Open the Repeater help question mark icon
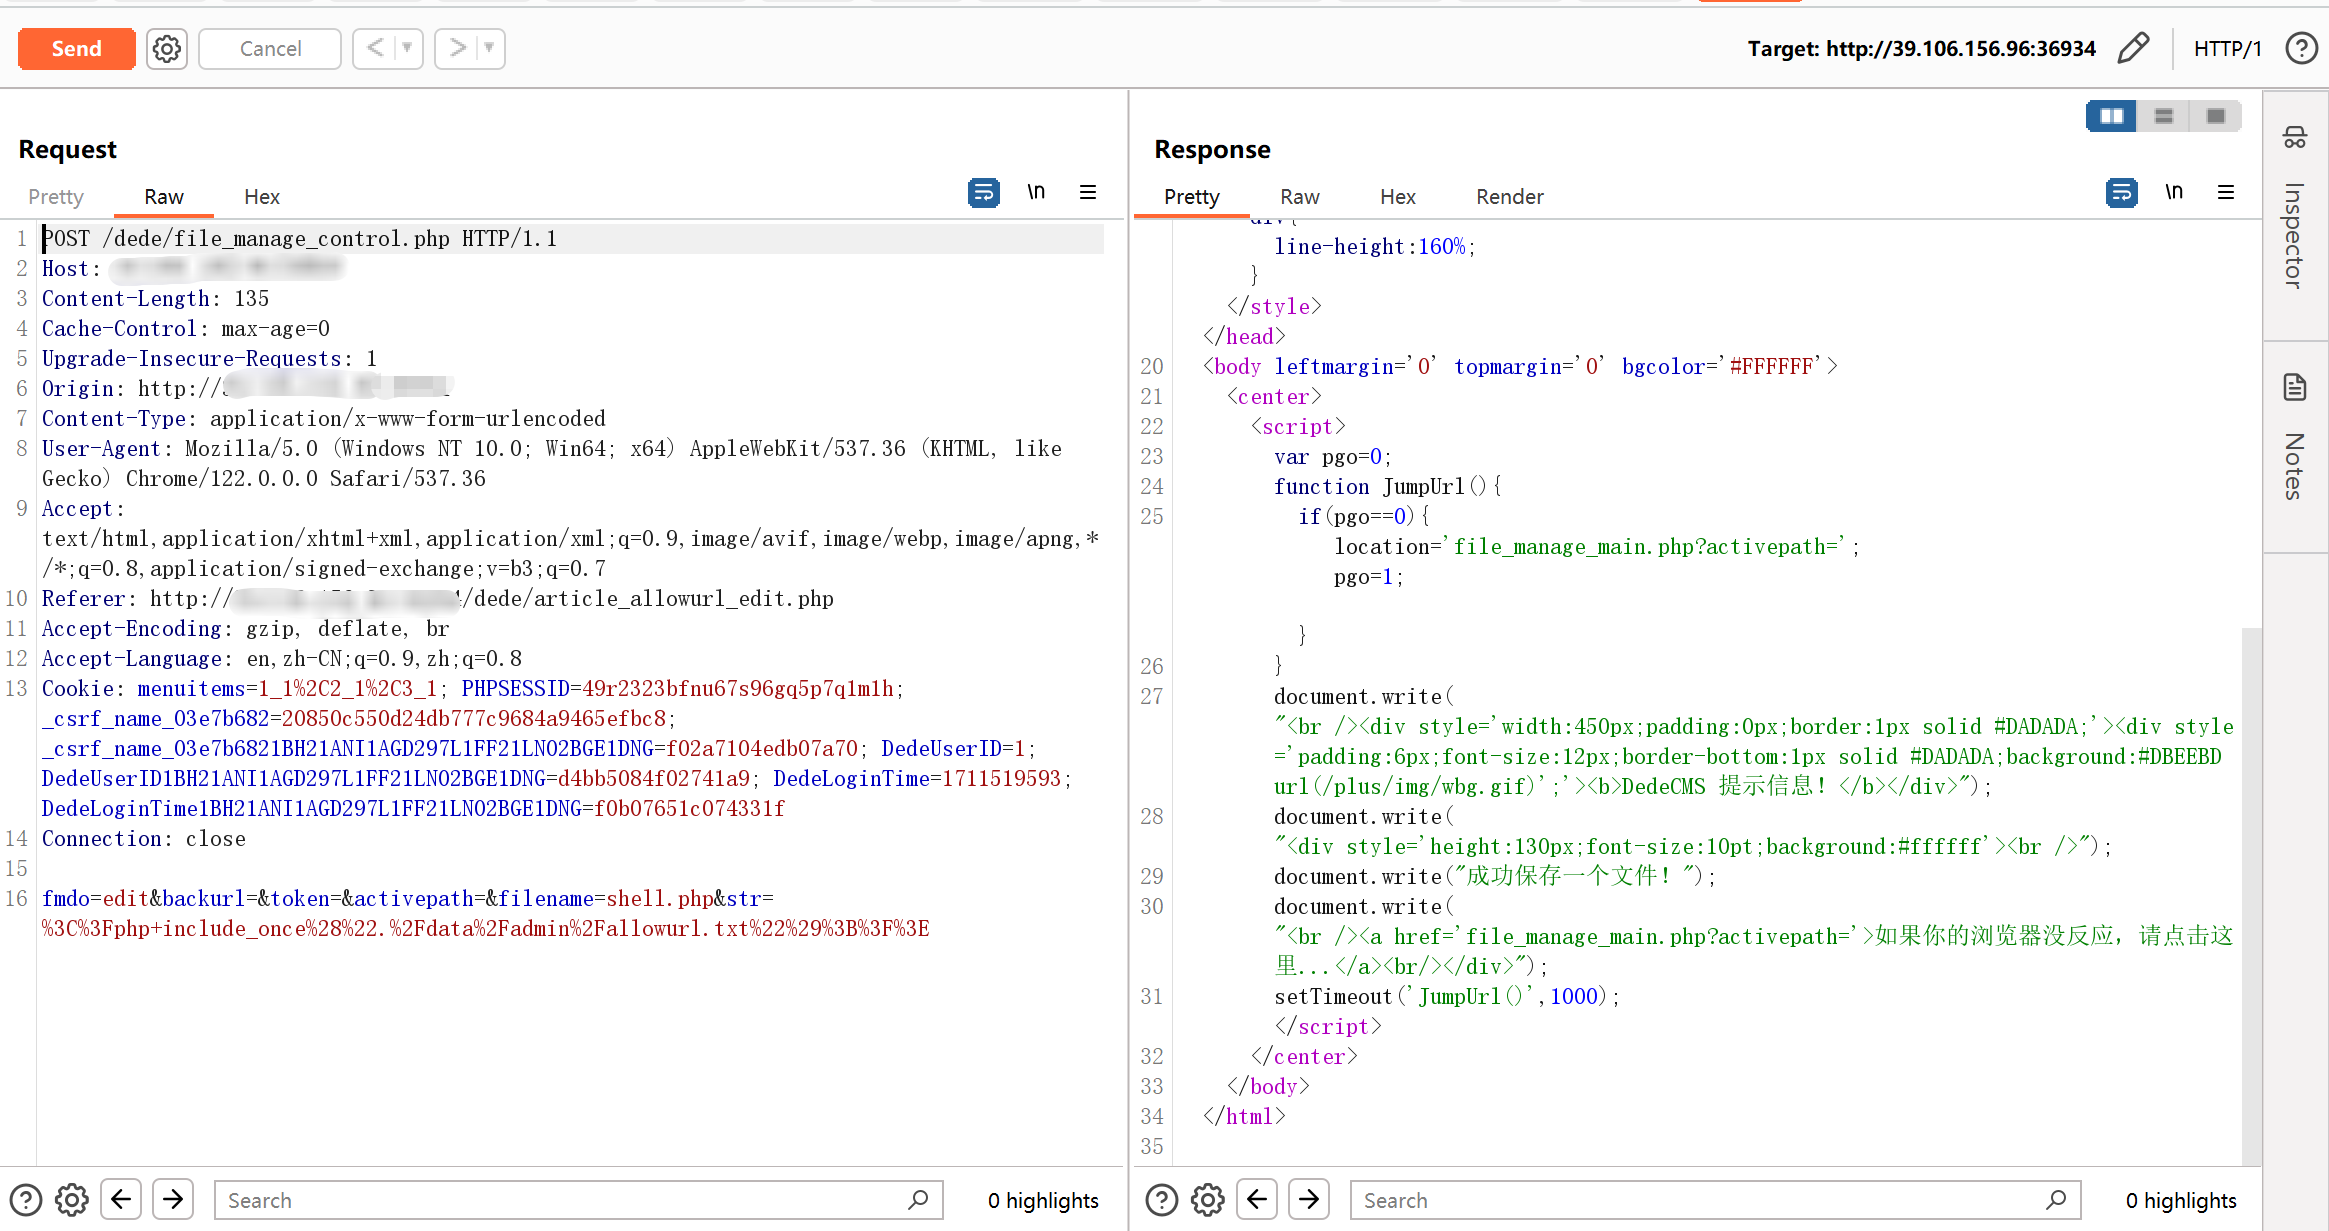 [2301, 48]
